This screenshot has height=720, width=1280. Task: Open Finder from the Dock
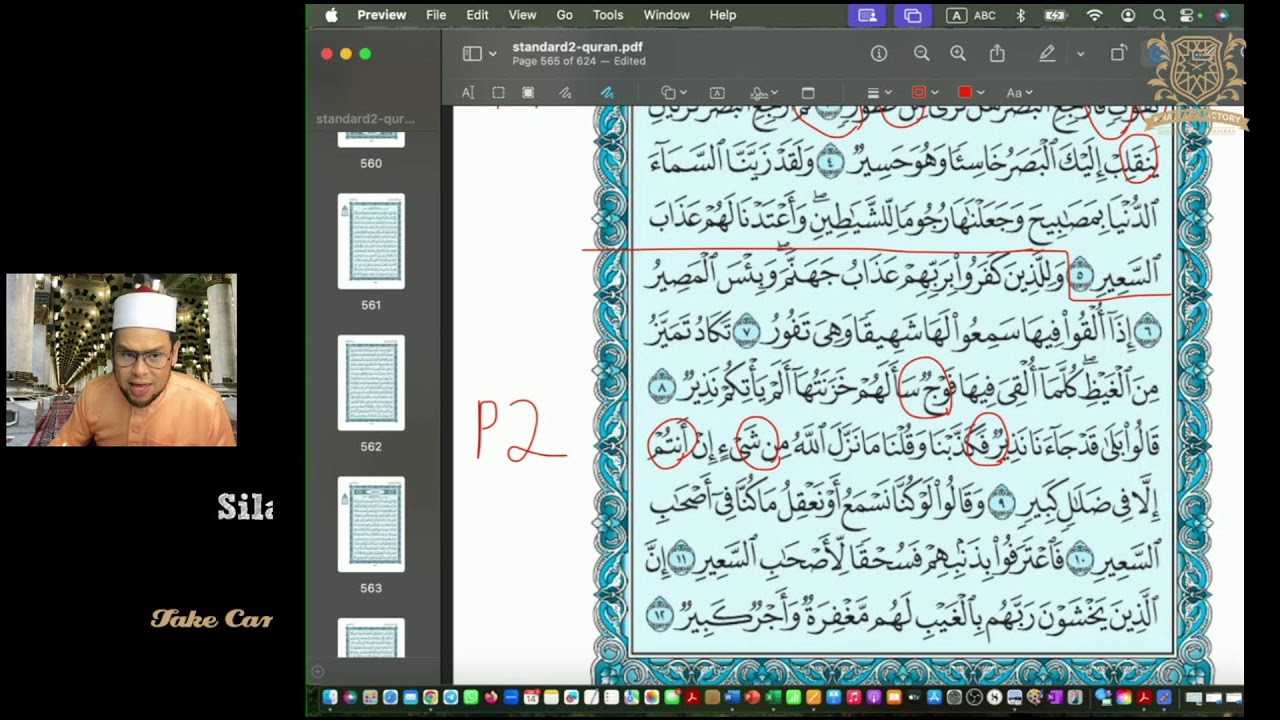[329, 697]
